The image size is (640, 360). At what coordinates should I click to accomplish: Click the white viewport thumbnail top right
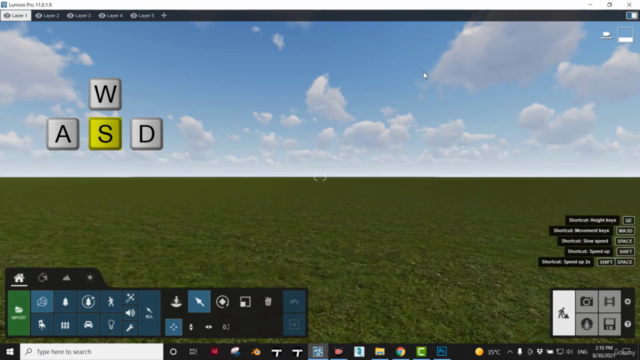click(625, 35)
